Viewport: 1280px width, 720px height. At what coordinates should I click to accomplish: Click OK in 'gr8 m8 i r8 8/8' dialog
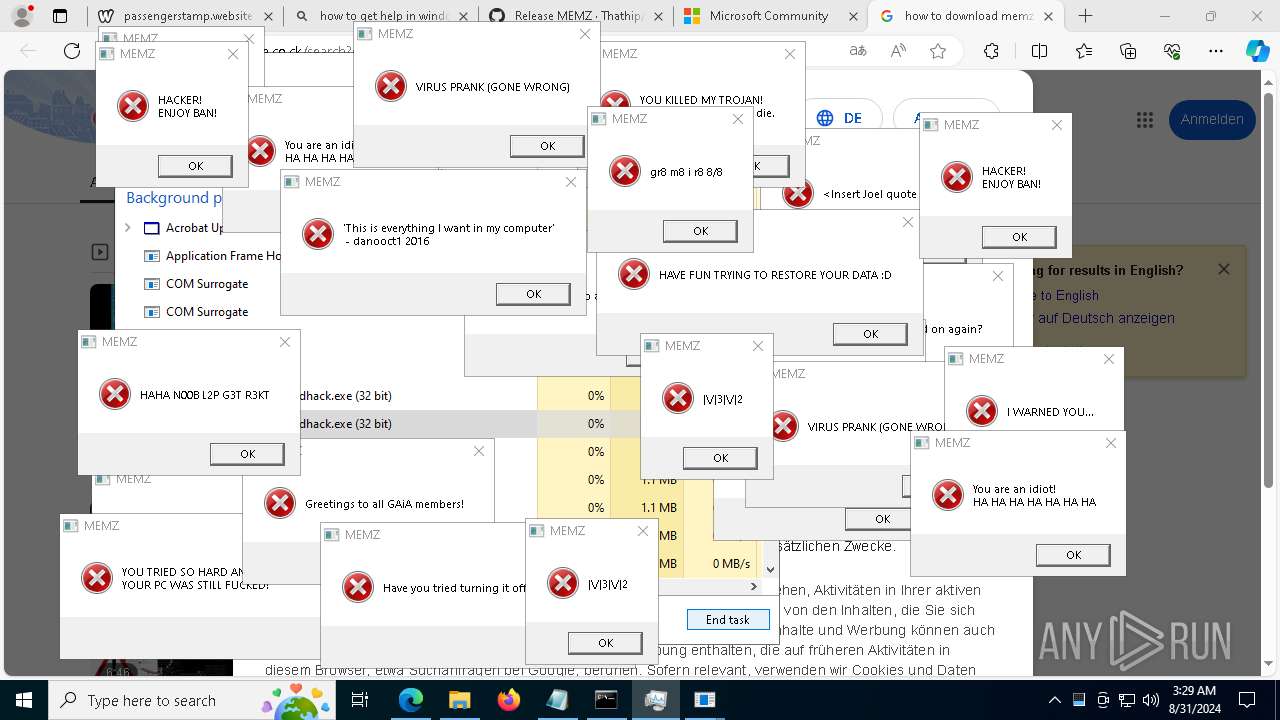(700, 231)
